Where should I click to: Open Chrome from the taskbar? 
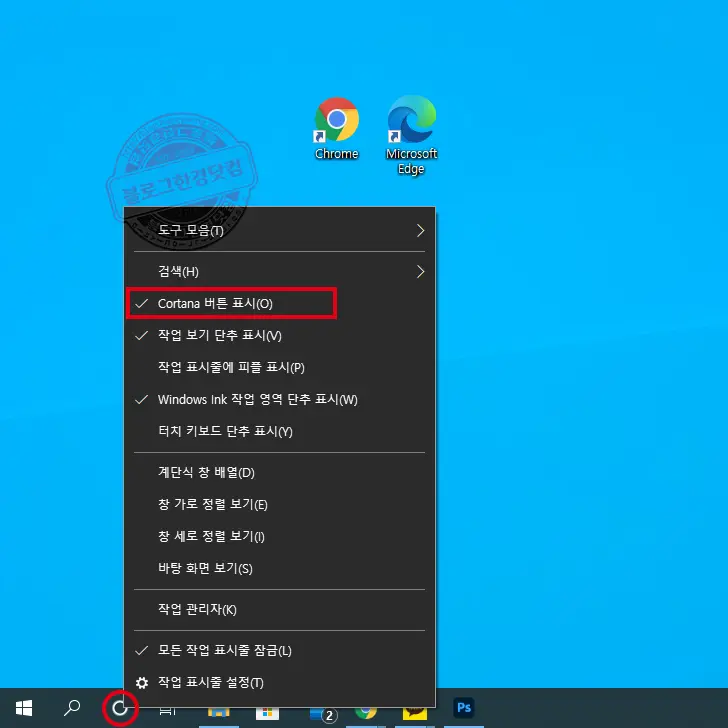[366, 713]
